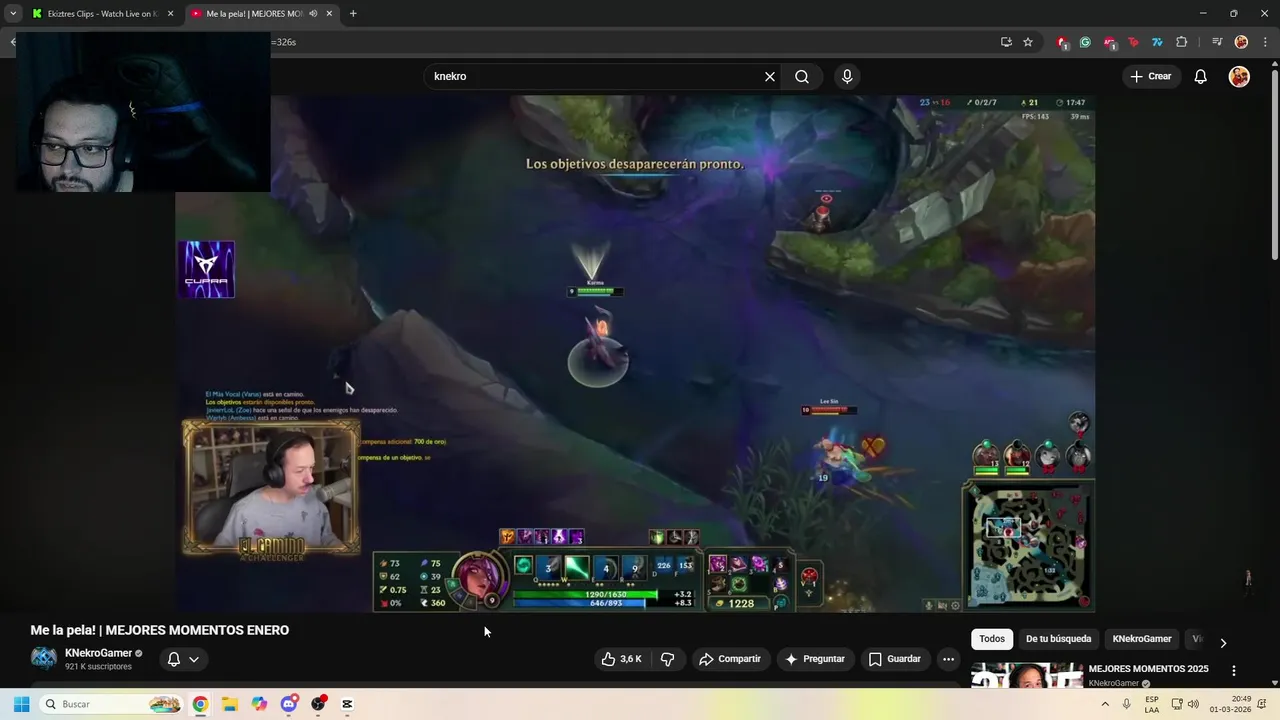Clear the YouTube search box text
Image resolution: width=1280 pixels, height=720 pixels.
coord(770,76)
